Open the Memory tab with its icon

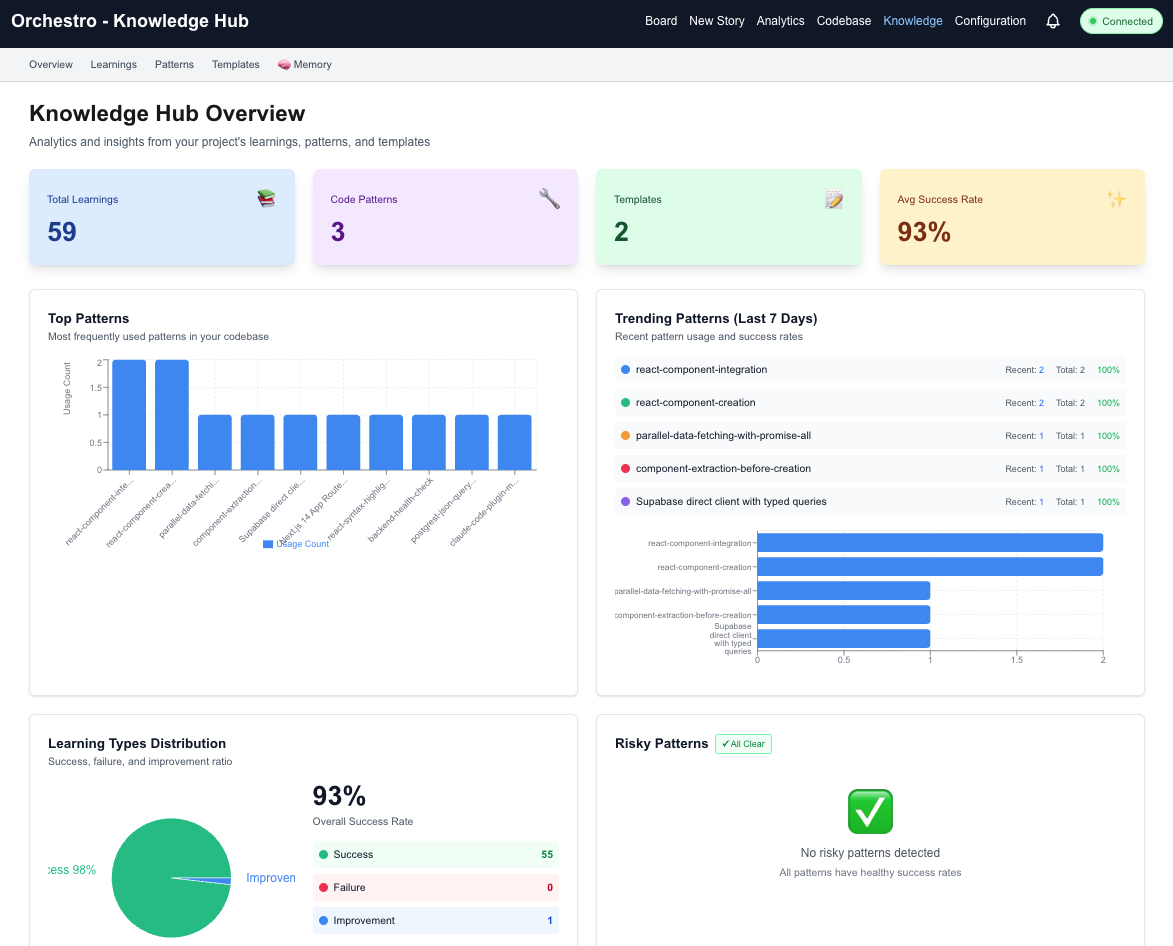304,64
